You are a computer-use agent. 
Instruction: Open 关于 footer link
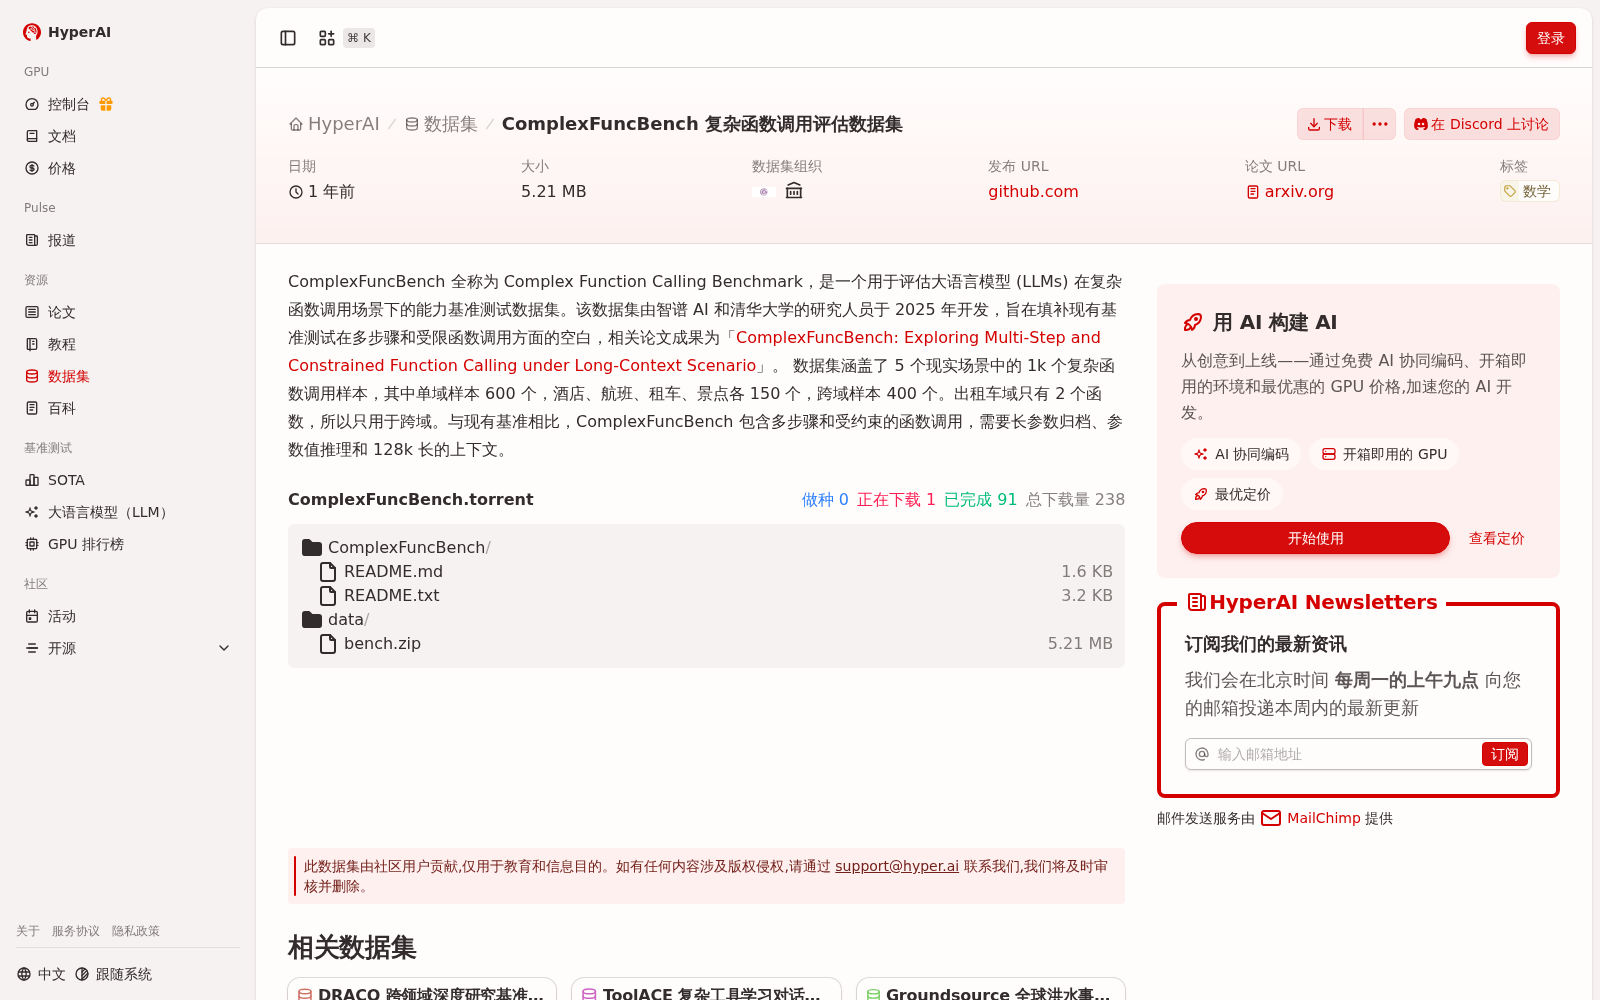pyautogui.click(x=28, y=931)
